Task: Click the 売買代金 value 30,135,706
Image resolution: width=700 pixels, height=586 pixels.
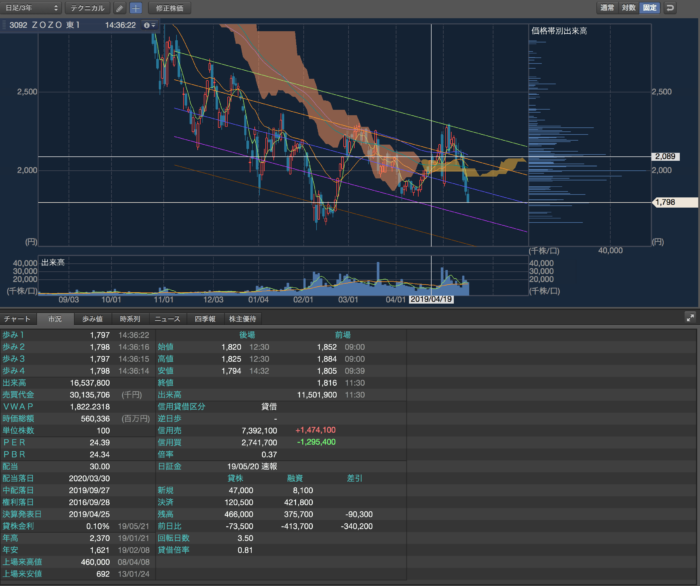Action: (x=90, y=395)
